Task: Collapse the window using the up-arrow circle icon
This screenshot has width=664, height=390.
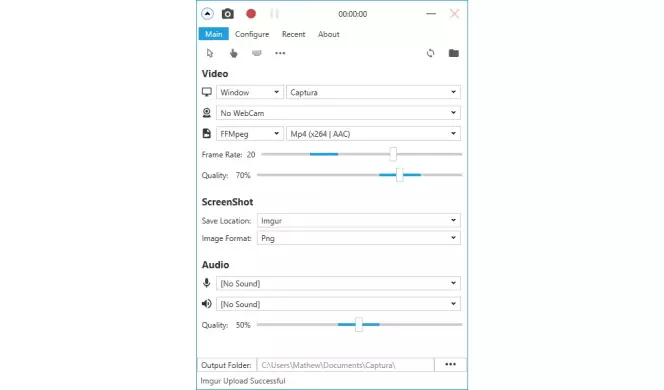Action: pos(207,14)
